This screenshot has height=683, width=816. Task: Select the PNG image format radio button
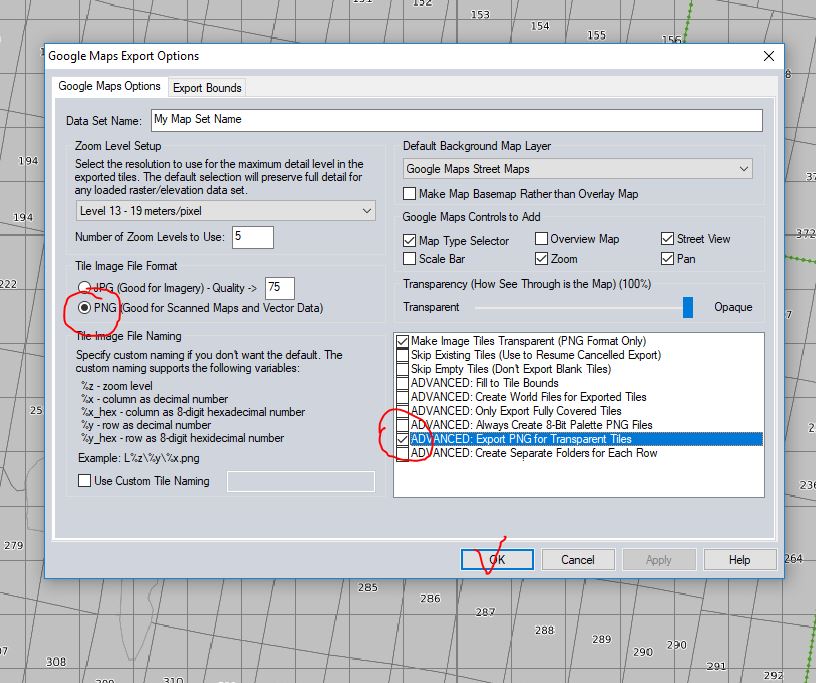pos(84,308)
